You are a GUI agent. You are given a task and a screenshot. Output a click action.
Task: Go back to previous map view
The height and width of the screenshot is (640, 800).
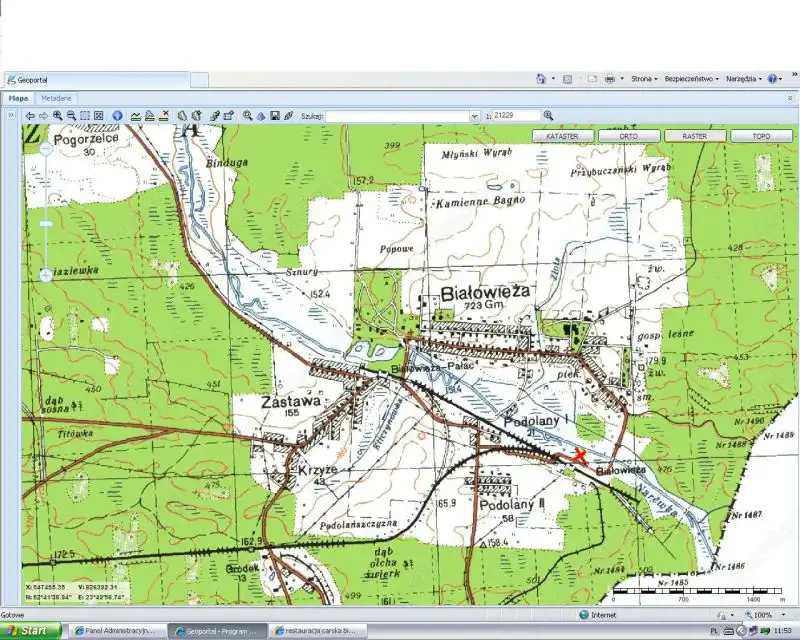pyautogui.click(x=30, y=116)
